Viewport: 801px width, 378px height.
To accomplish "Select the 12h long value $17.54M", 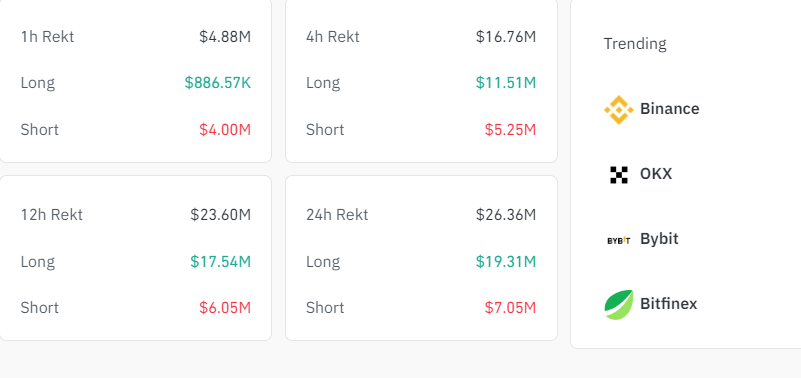I will [x=221, y=262].
